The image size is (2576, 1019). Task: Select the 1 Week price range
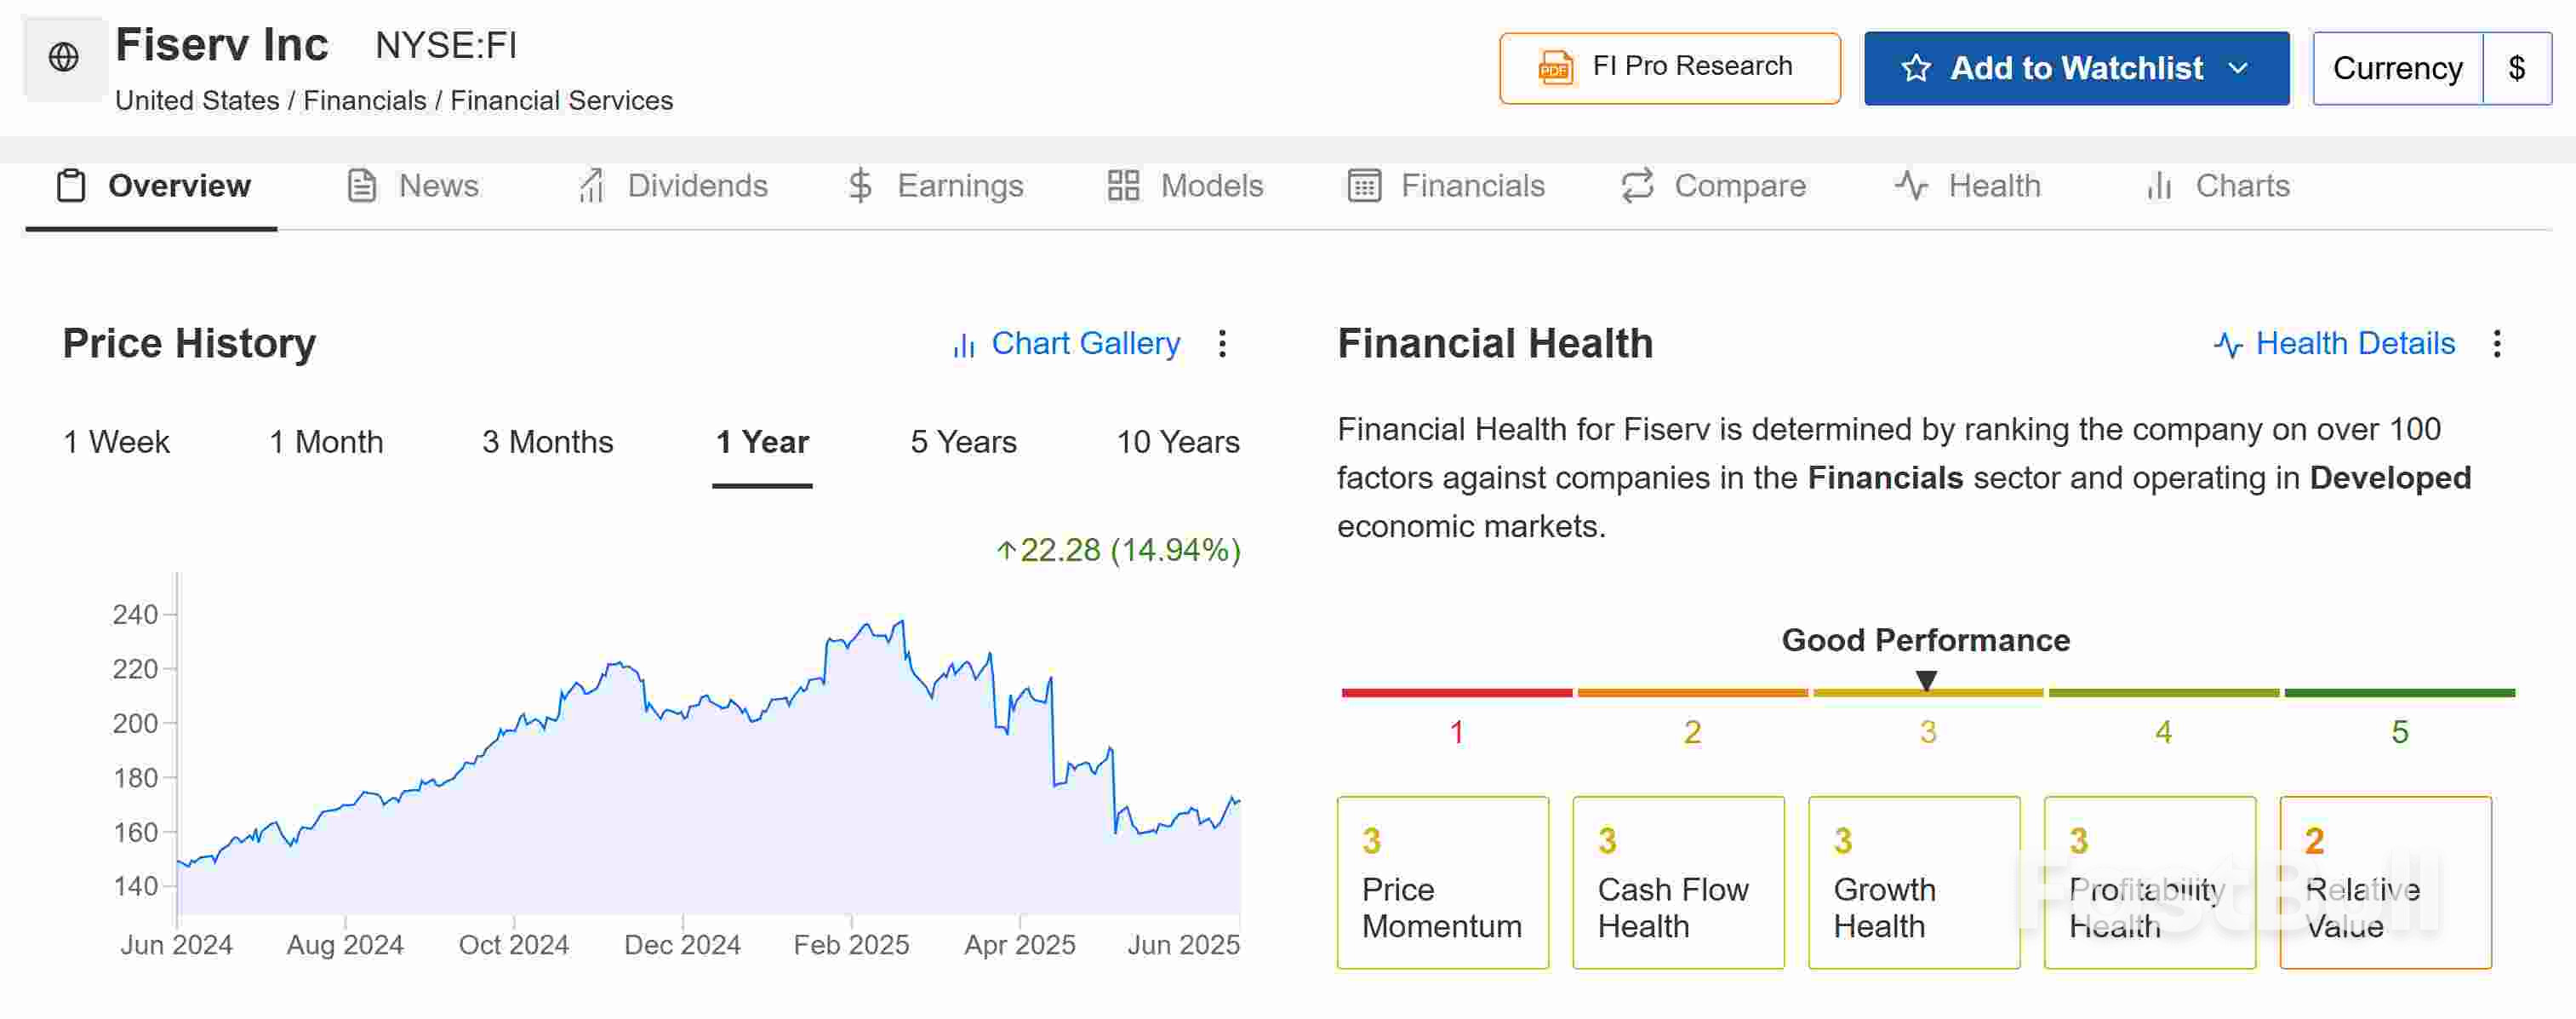116,441
